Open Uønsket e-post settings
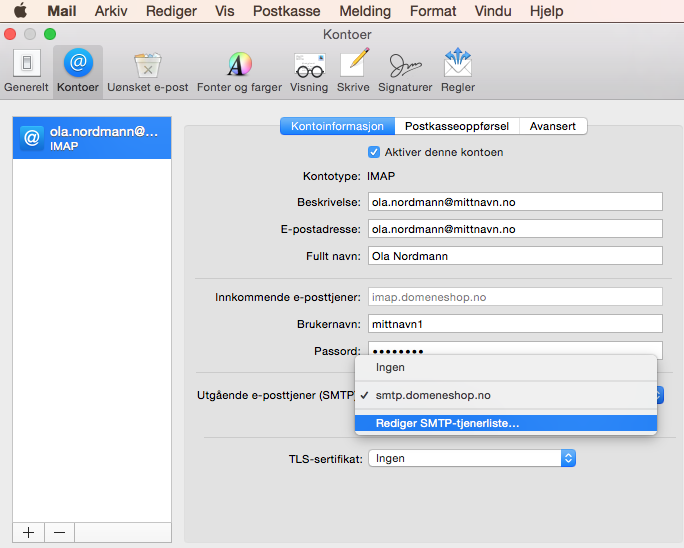 click(148, 70)
